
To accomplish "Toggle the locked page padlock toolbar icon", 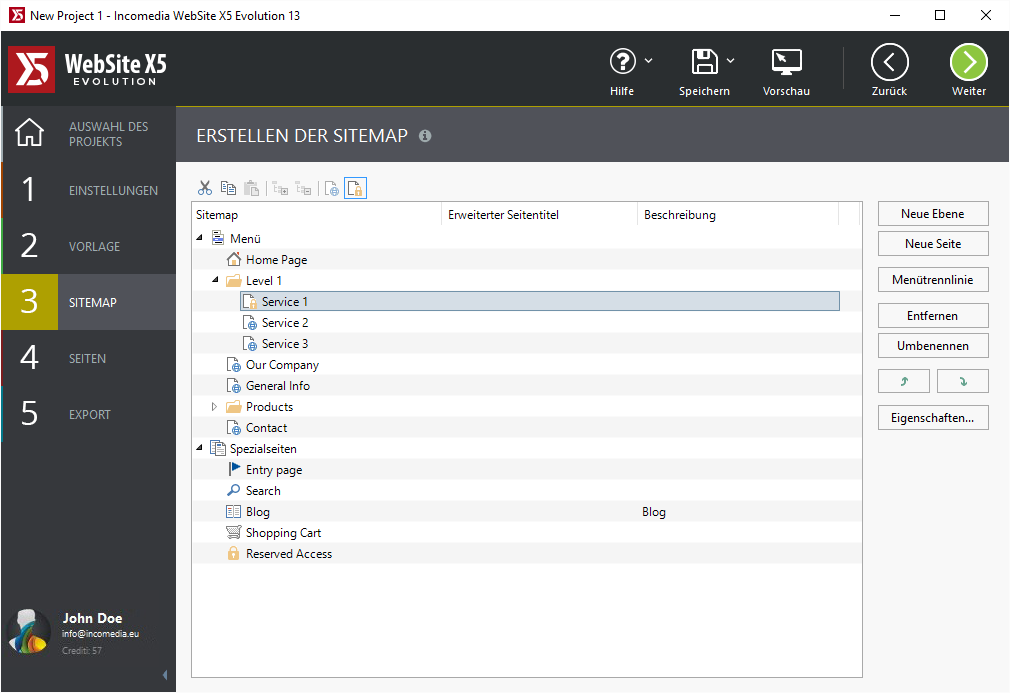I will (x=355, y=188).
